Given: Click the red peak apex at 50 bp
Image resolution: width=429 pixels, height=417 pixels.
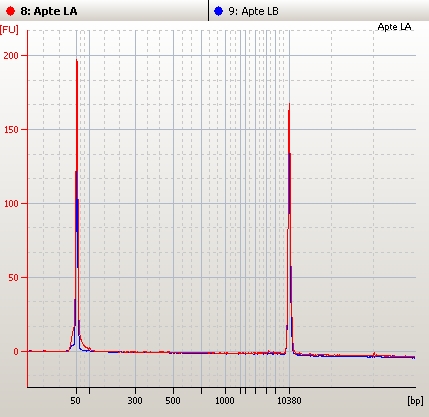Looking at the screenshot, I should 77,60.
